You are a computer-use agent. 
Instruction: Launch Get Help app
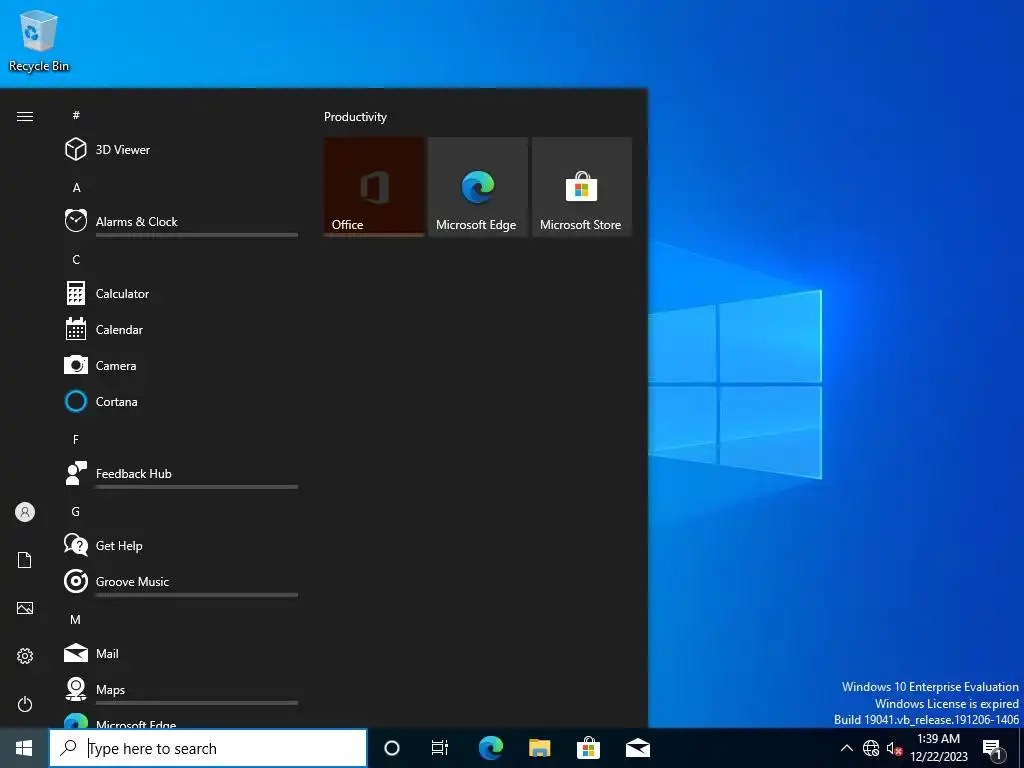pos(180,545)
